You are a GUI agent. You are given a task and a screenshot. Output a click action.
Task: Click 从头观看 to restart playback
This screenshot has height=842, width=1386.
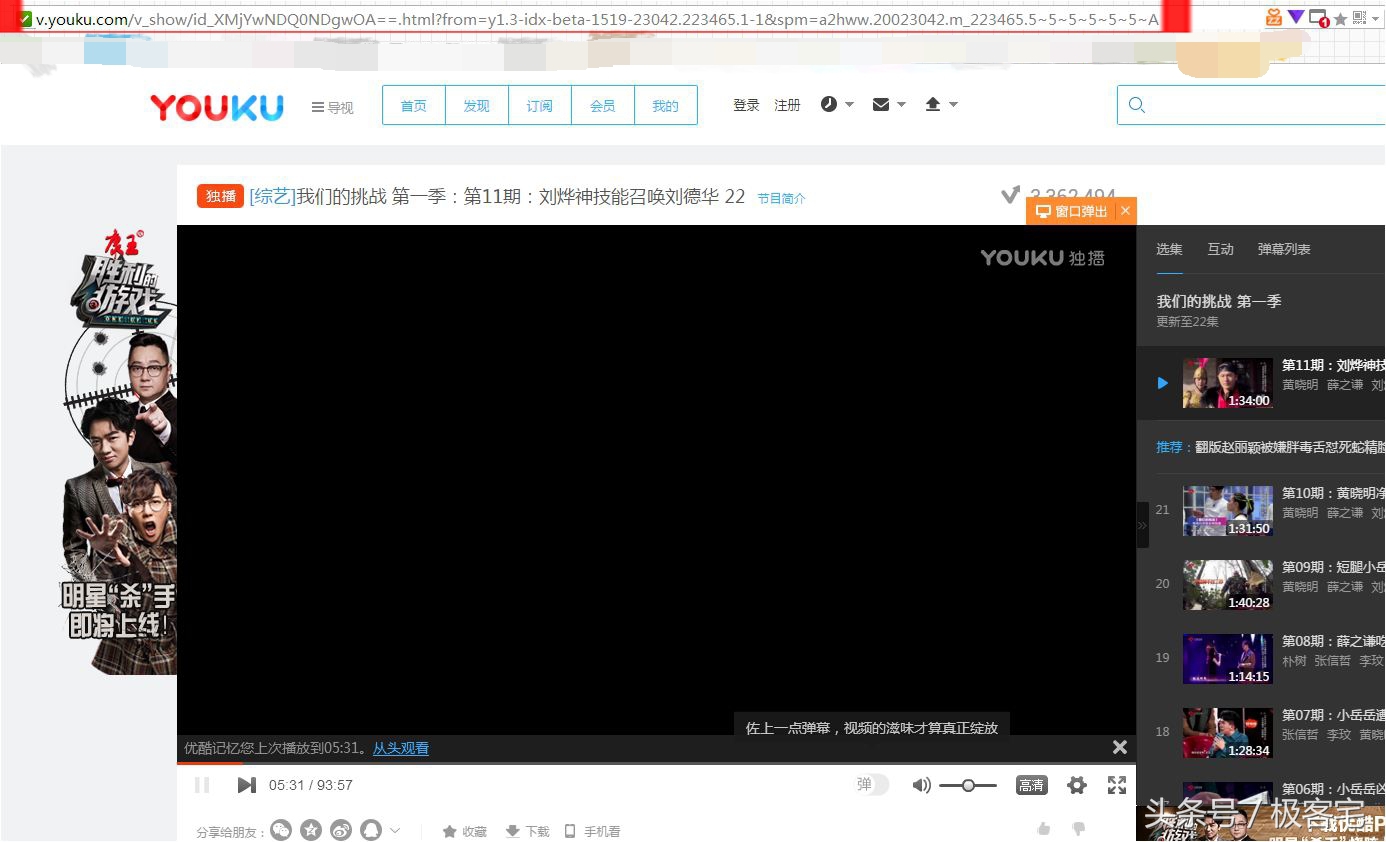tap(400, 748)
